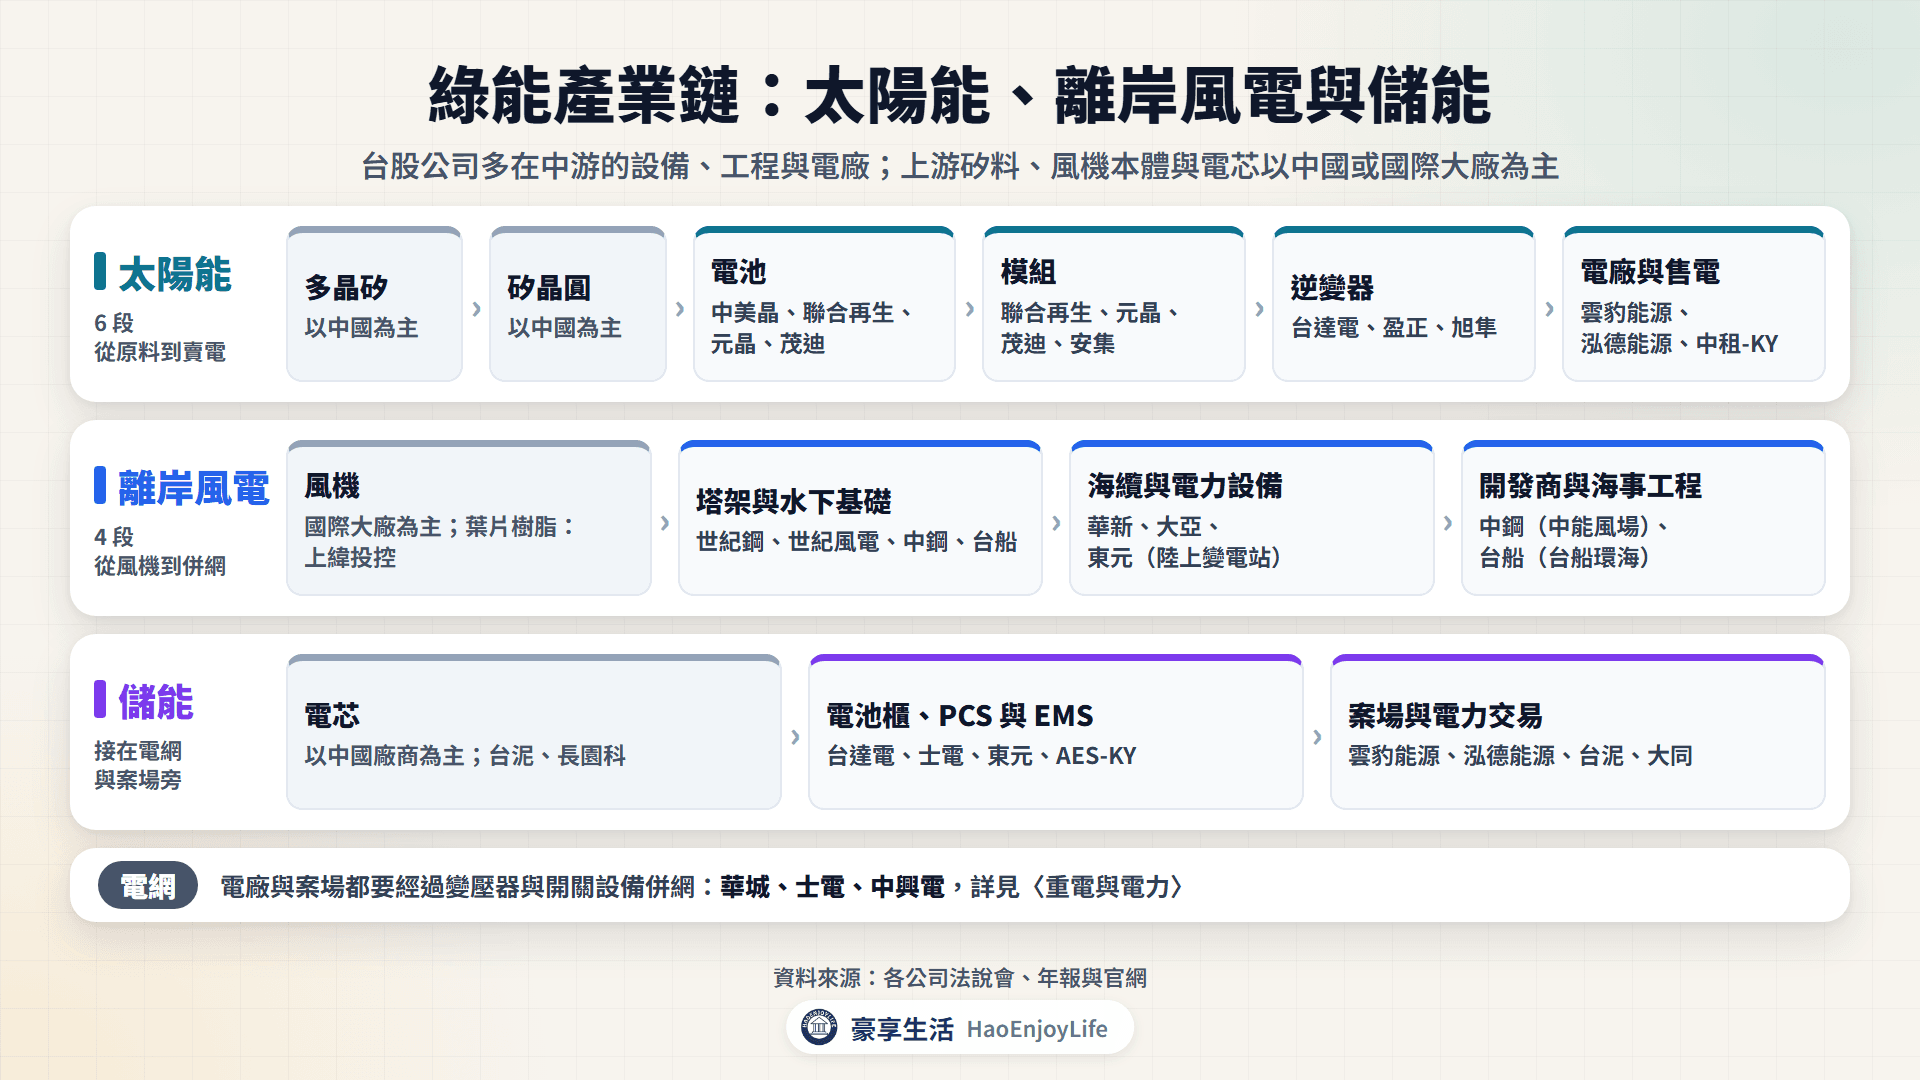The width and height of the screenshot is (1920, 1080).
Task: Click the subtitle starting with 台股公司
Action: (960, 166)
